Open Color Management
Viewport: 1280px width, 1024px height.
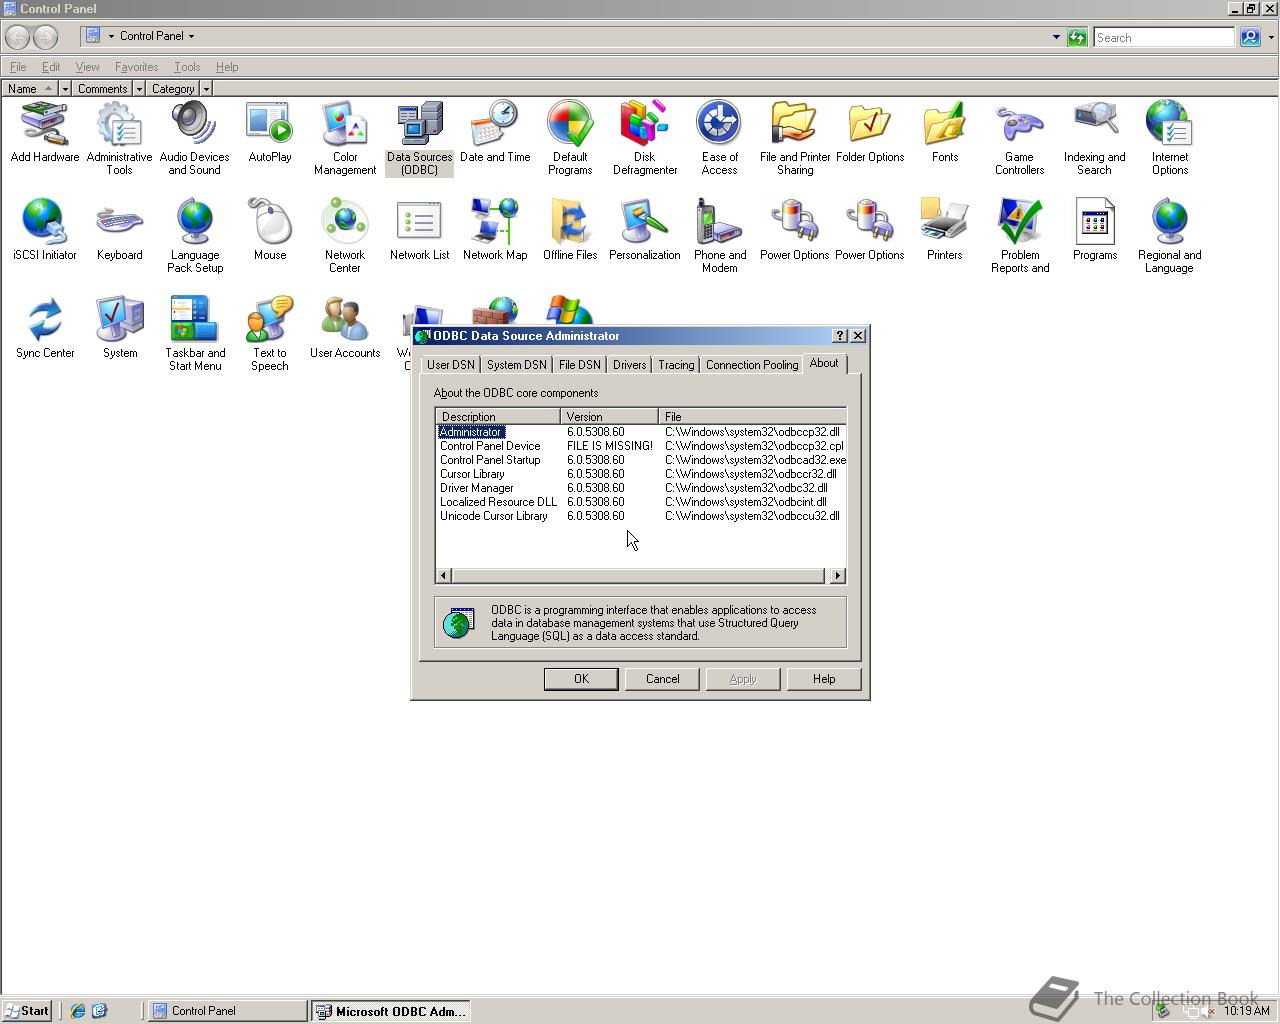345,138
